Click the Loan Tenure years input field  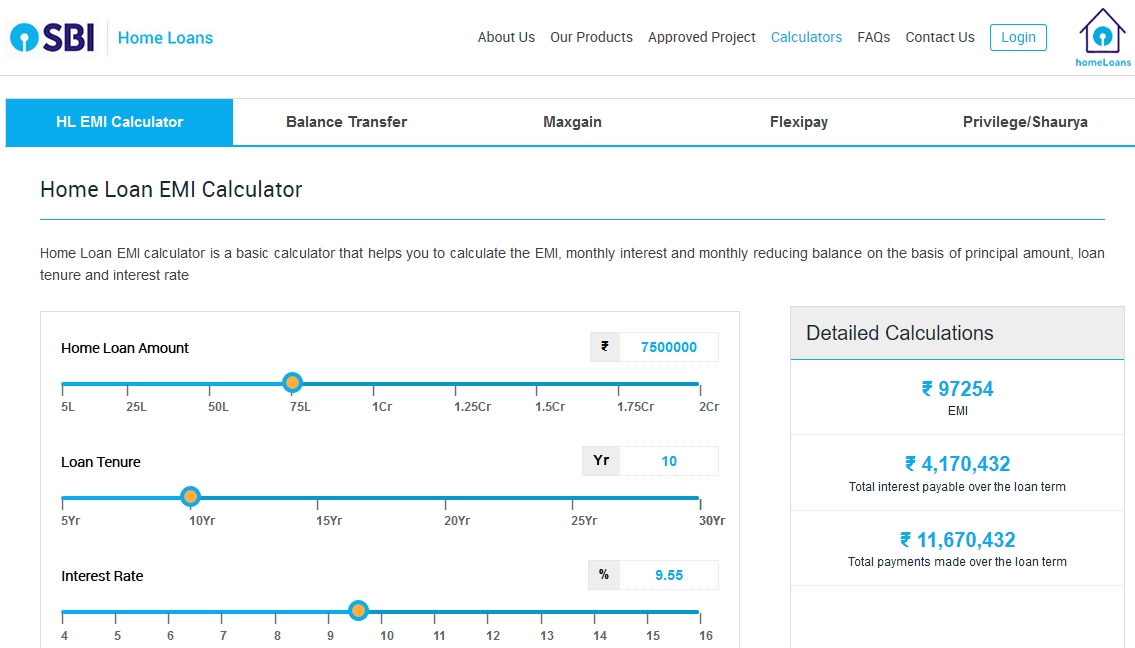668,461
